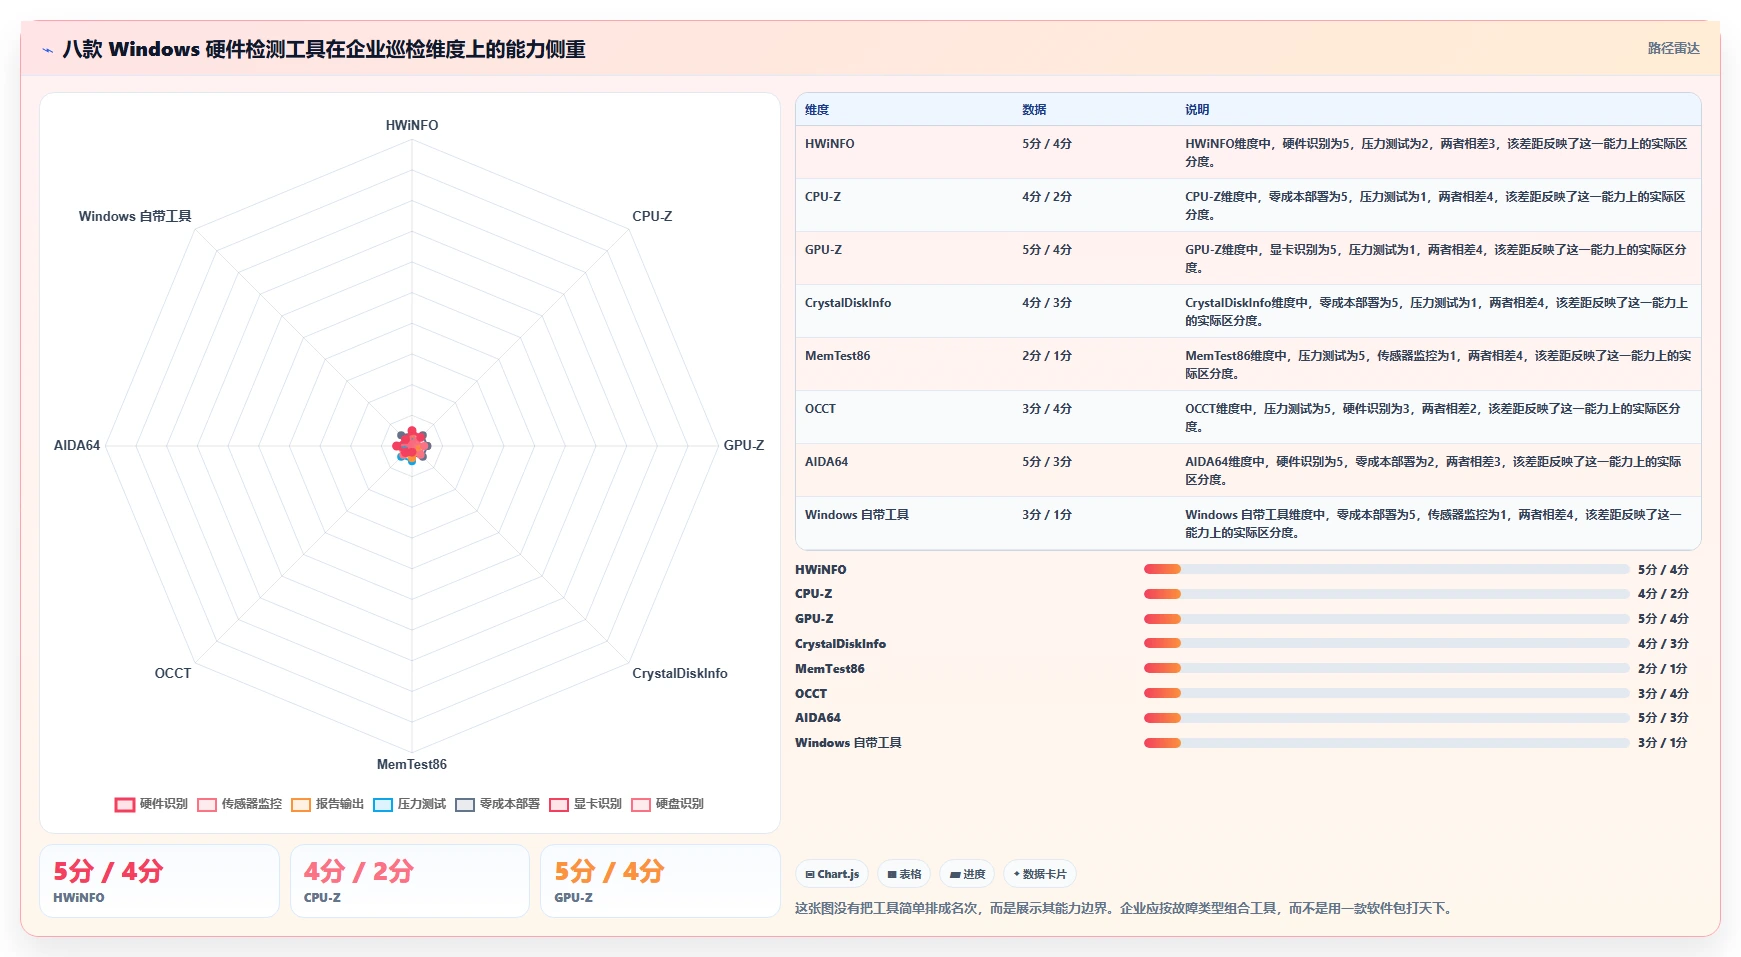The height and width of the screenshot is (957, 1741).
Task: Click the 4分 / 2分 score beside the CPU-Z bar
Action: tap(1663, 594)
